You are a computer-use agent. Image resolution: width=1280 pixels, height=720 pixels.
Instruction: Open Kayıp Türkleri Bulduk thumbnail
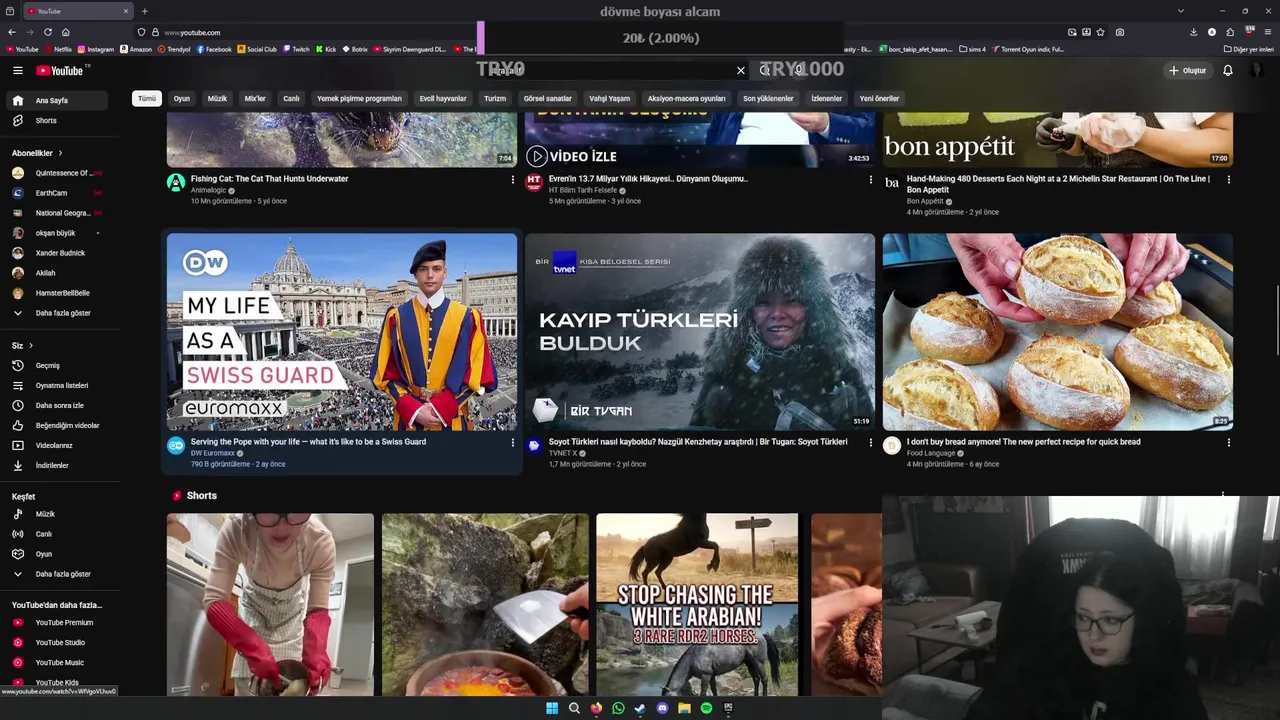(700, 332)
